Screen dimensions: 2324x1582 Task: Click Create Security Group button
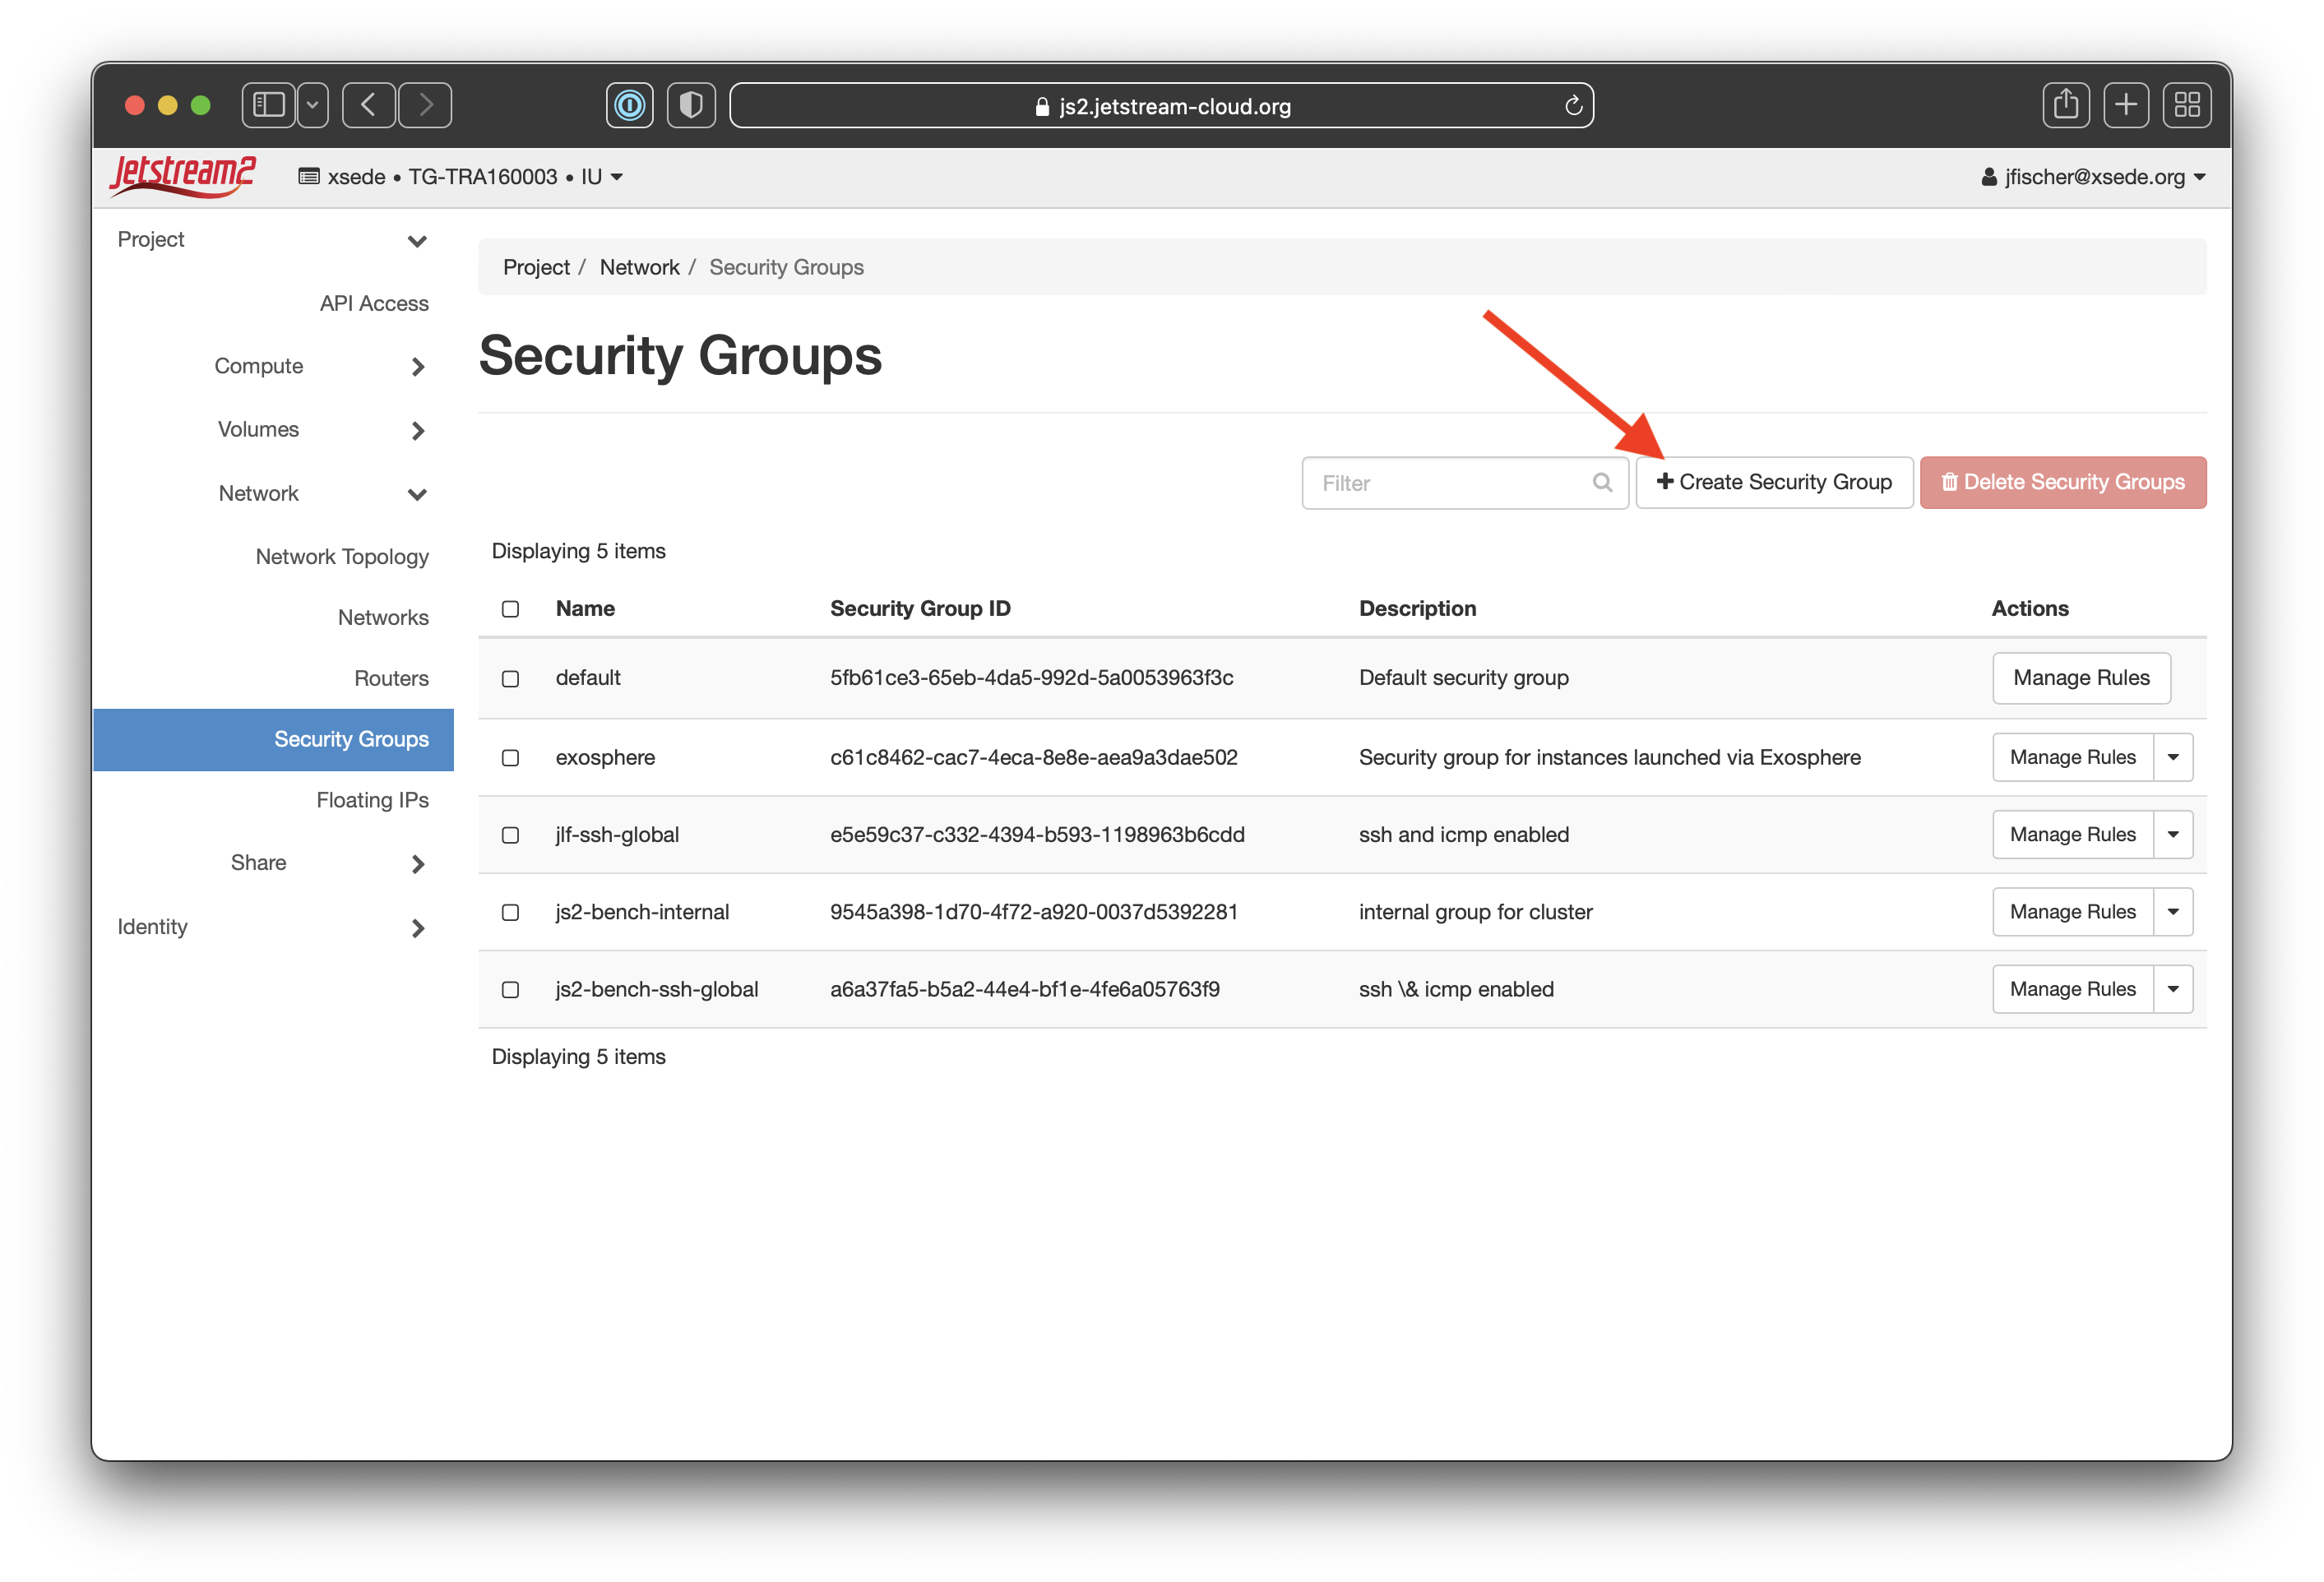click(x=1773, y=483)
